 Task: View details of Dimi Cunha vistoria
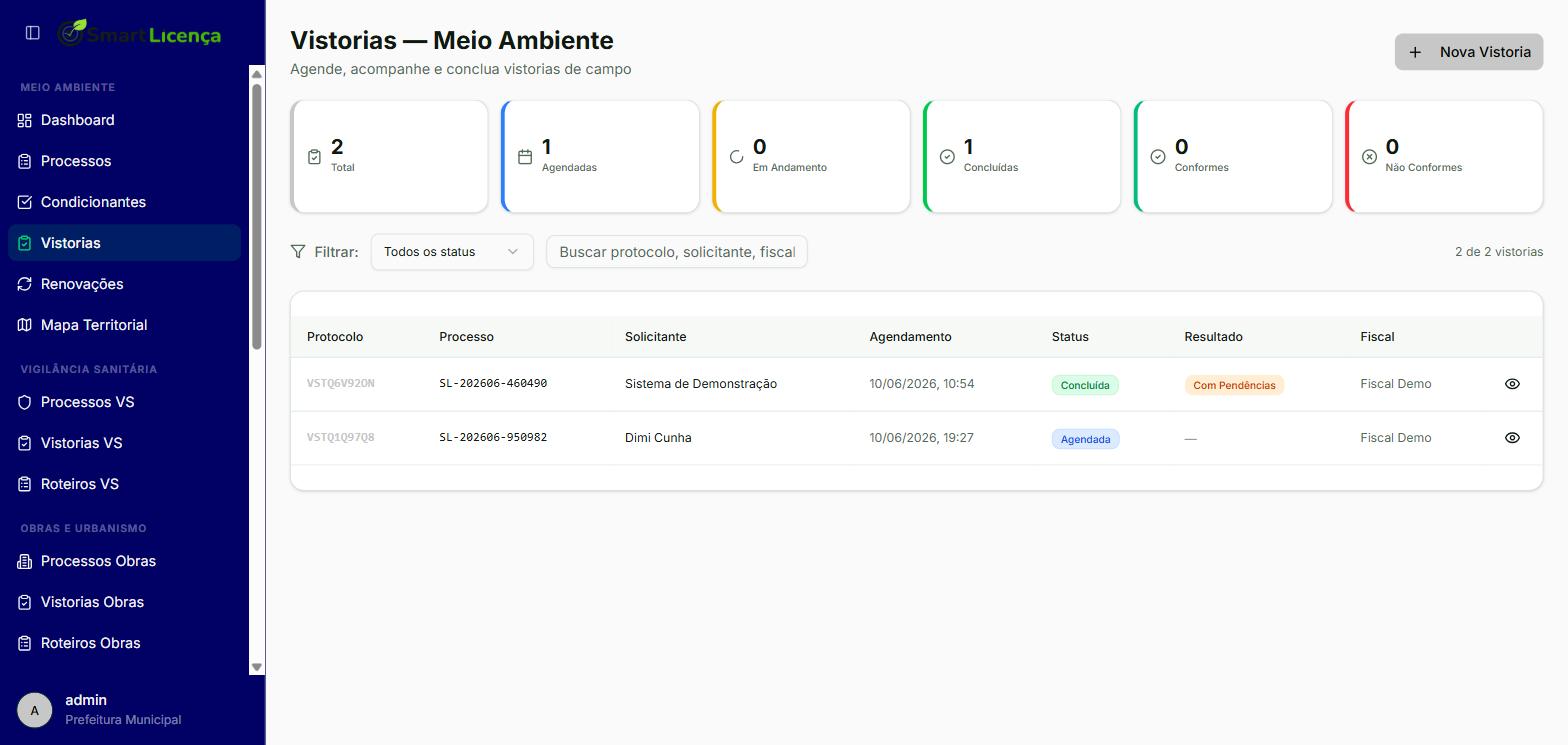1512,438
